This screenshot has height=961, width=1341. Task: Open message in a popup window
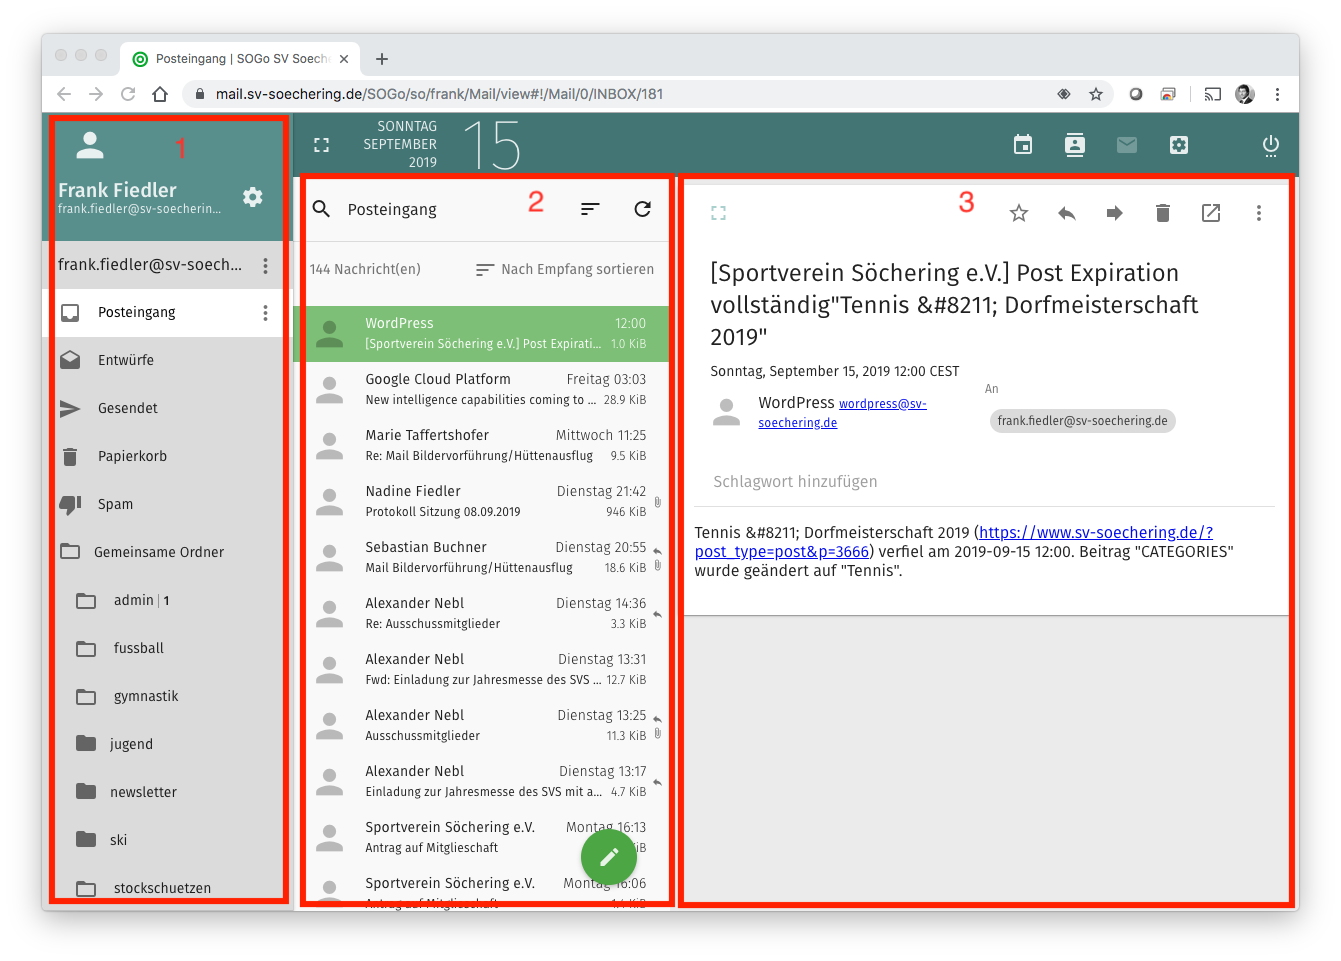pyautogui.click(x=1210, y=213)
